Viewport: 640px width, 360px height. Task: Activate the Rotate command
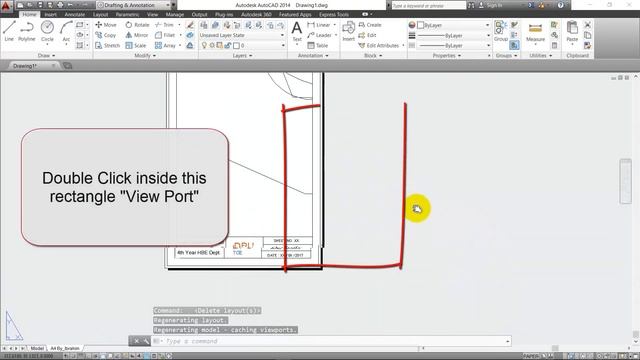137,25
